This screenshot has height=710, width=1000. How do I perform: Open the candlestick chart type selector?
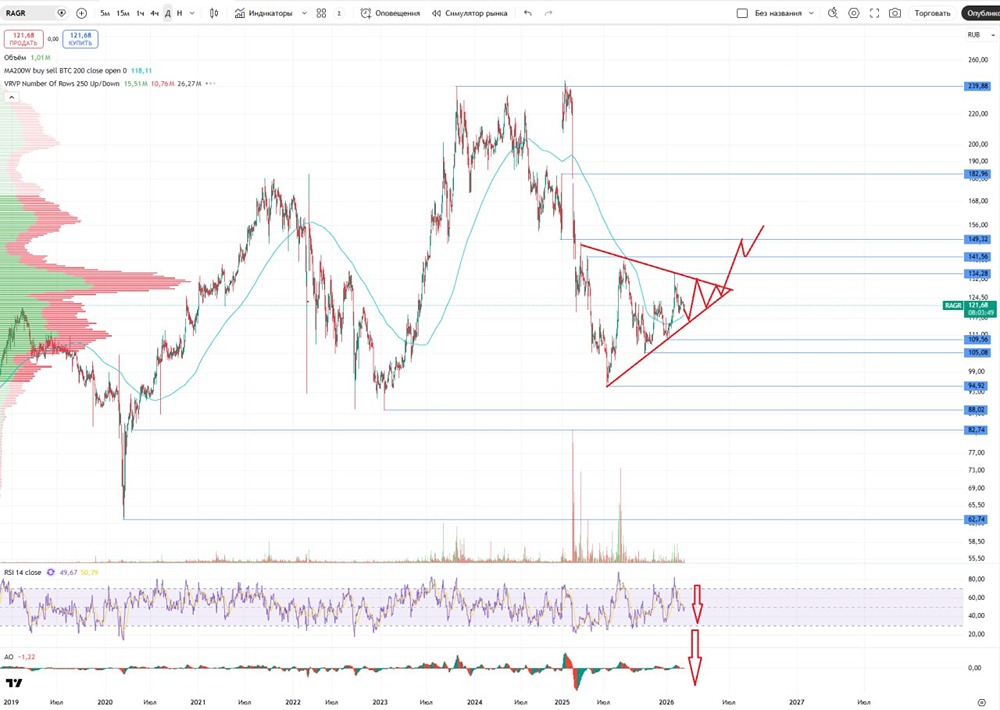click(x=214, y=13)
